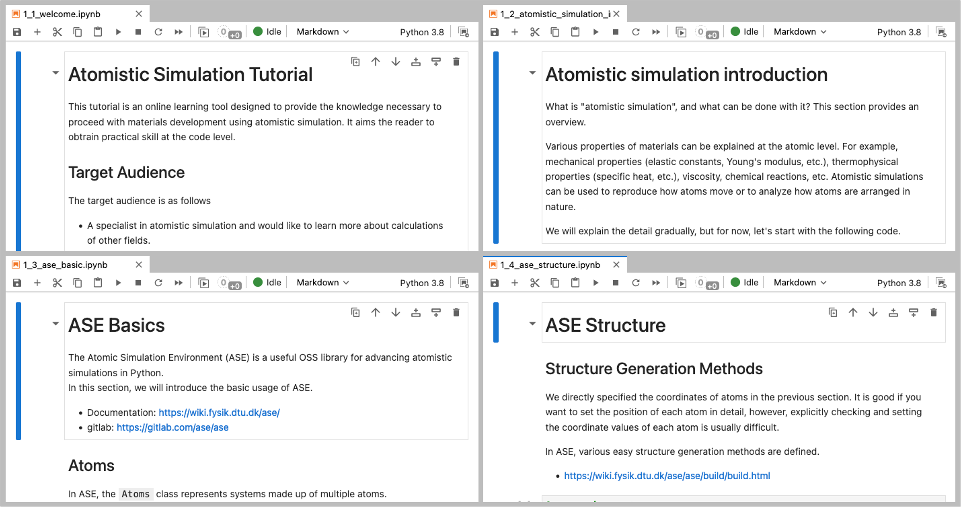Cut the selected cell in 1_1_welcome notebook
Viewport: 961px width, 507px height.
pyautogui.click(x=57, y=32)
